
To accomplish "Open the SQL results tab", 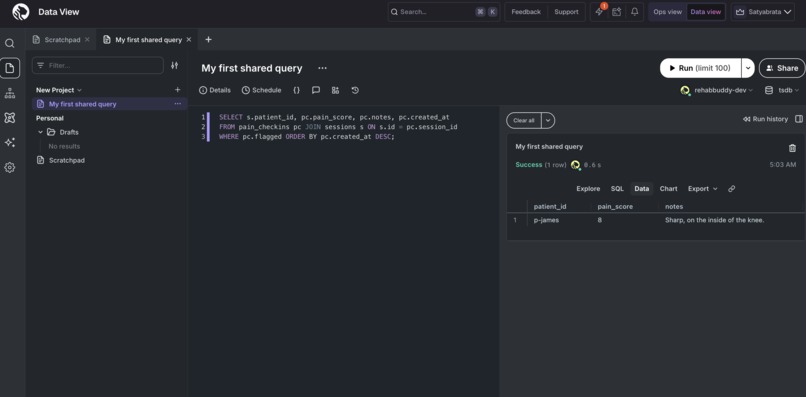I will pyautogui.click(x=617, y=189).
